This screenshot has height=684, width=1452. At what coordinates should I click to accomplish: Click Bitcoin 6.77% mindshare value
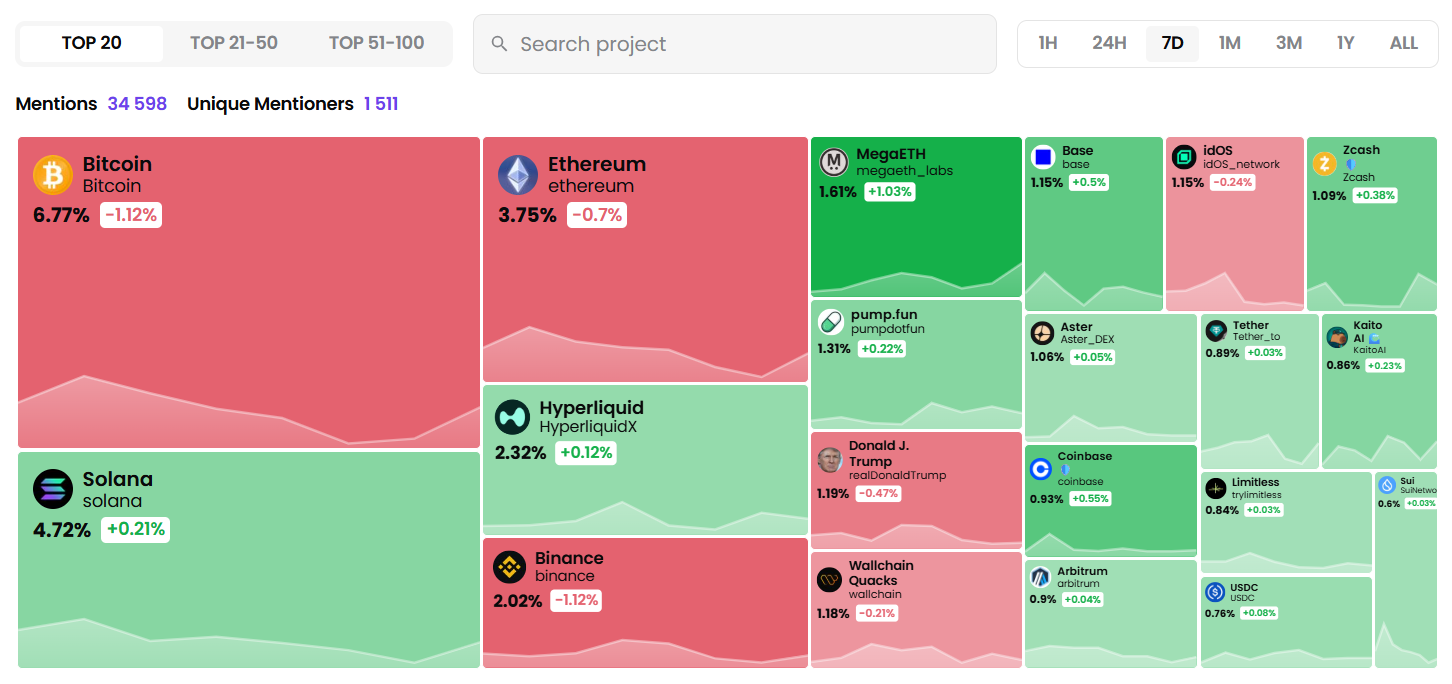pyautogui.click(x=62, y=215)
